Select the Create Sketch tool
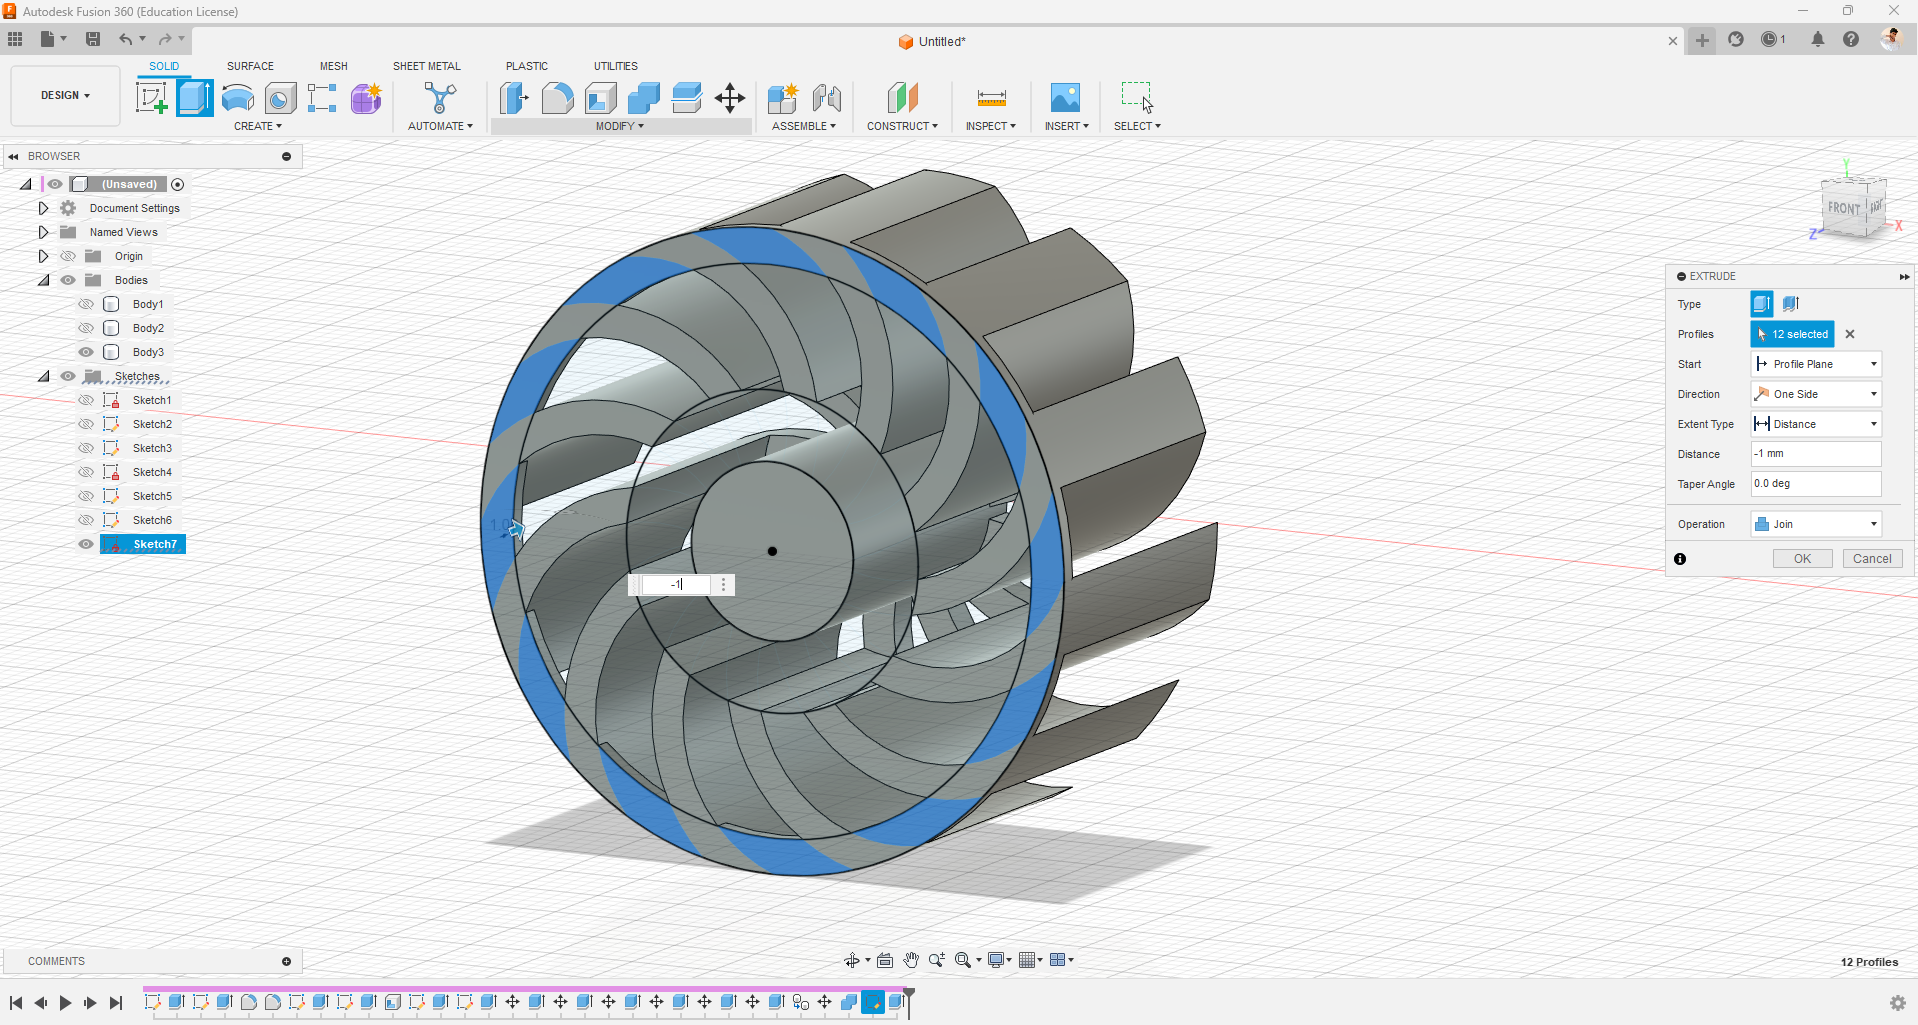Screen dimensions: 1918x1025 coord(152,98)
